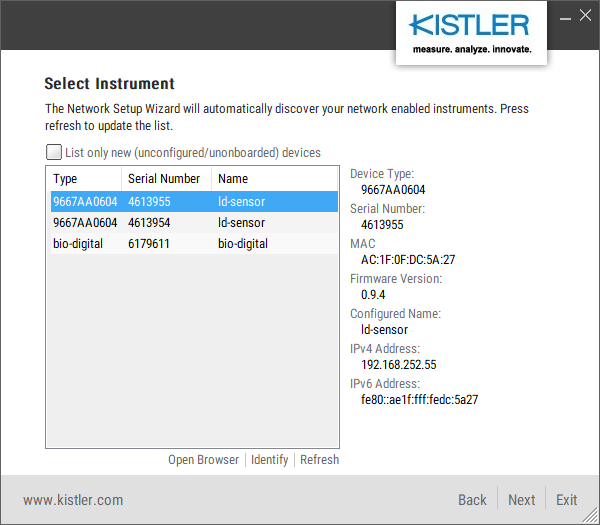Click empty area of device list
This screenshot has width=600, height=525.
pyautogui.click(x=193, y=350)
